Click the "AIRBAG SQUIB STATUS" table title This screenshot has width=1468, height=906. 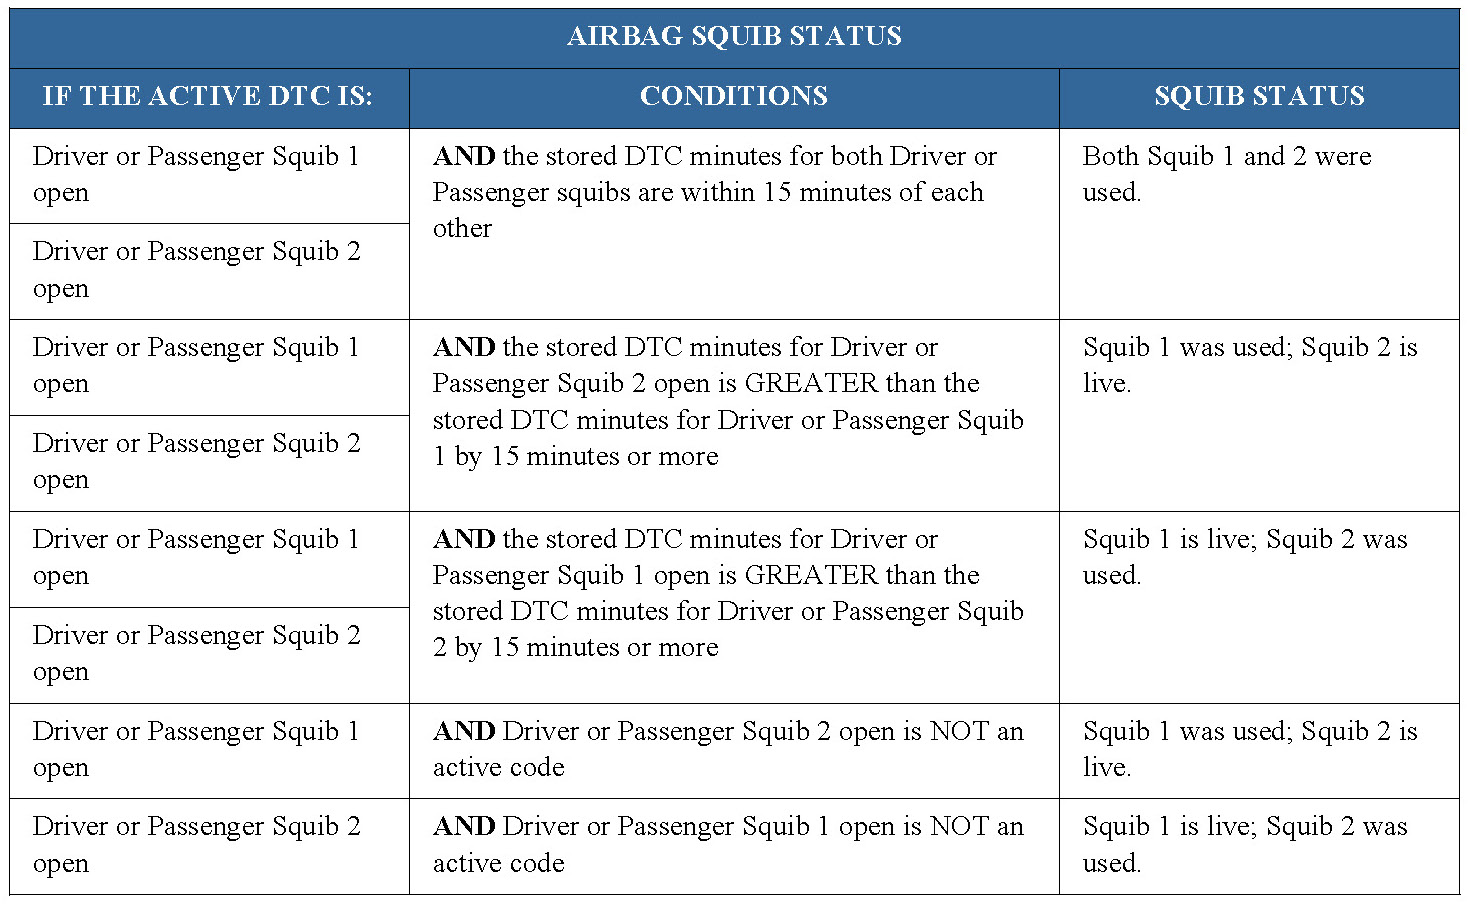pyautogui.click(x=734, y=37)
